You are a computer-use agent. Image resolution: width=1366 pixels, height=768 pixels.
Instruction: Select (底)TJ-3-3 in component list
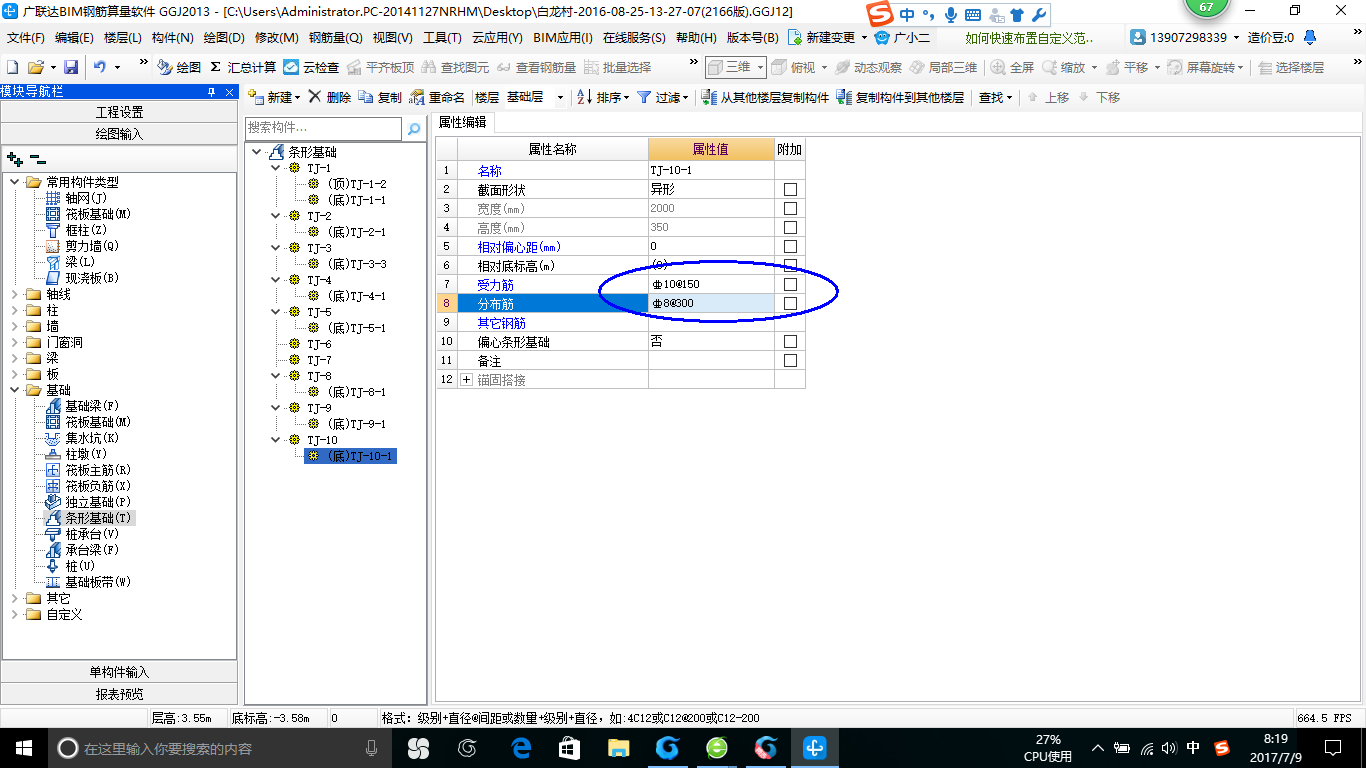356,264
